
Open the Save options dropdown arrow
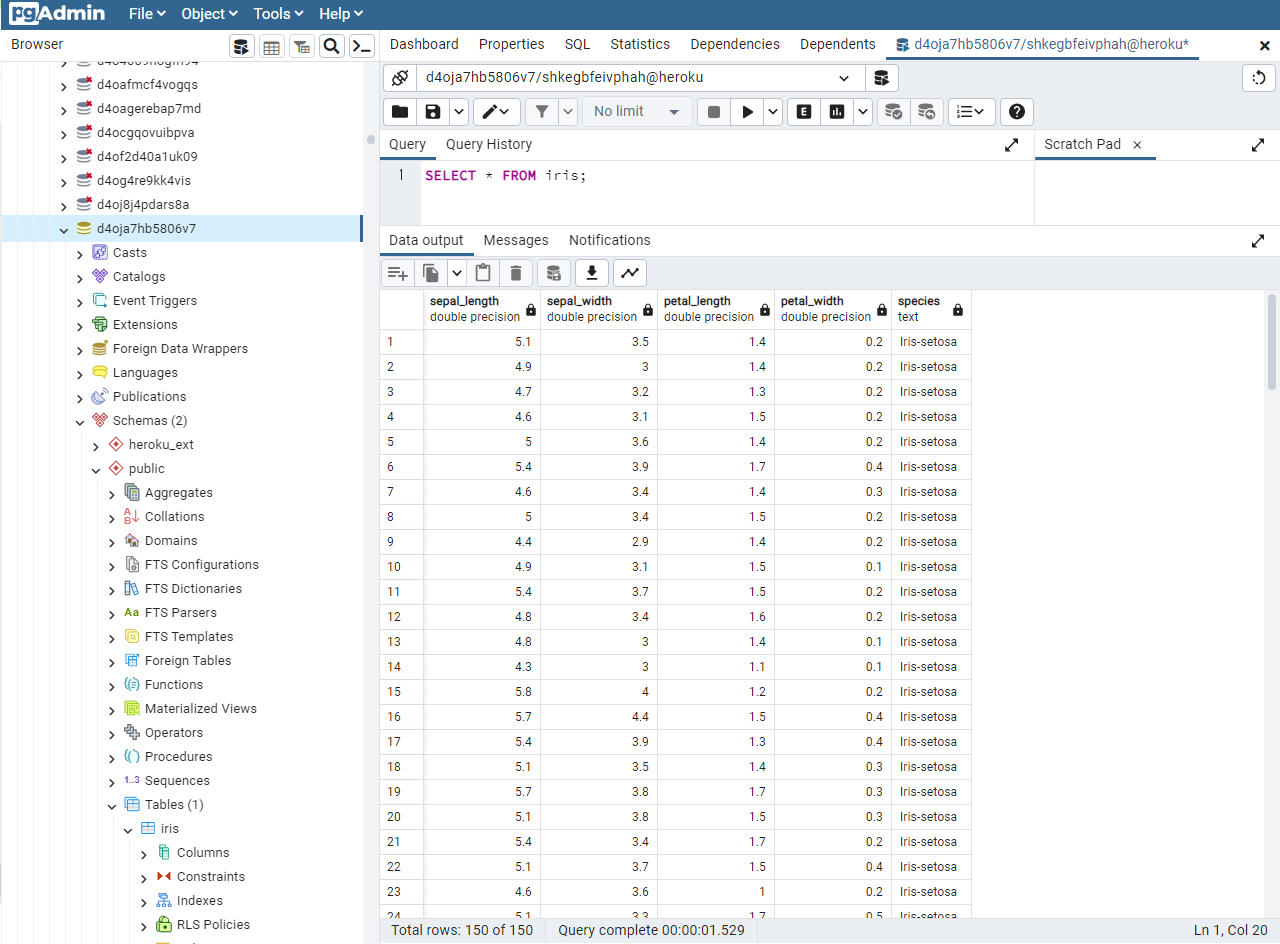click(x=458, y=112)
